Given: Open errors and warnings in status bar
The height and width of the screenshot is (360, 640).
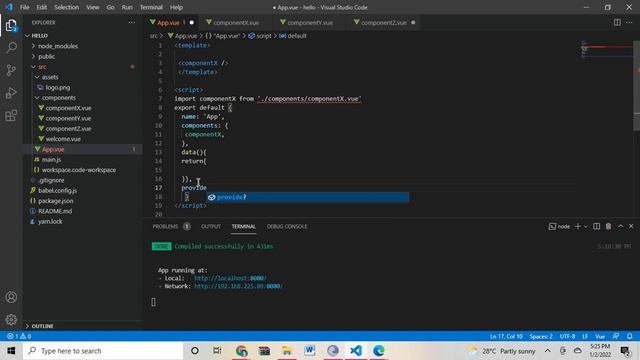Looking at the screenshot, I should (19, 336).
